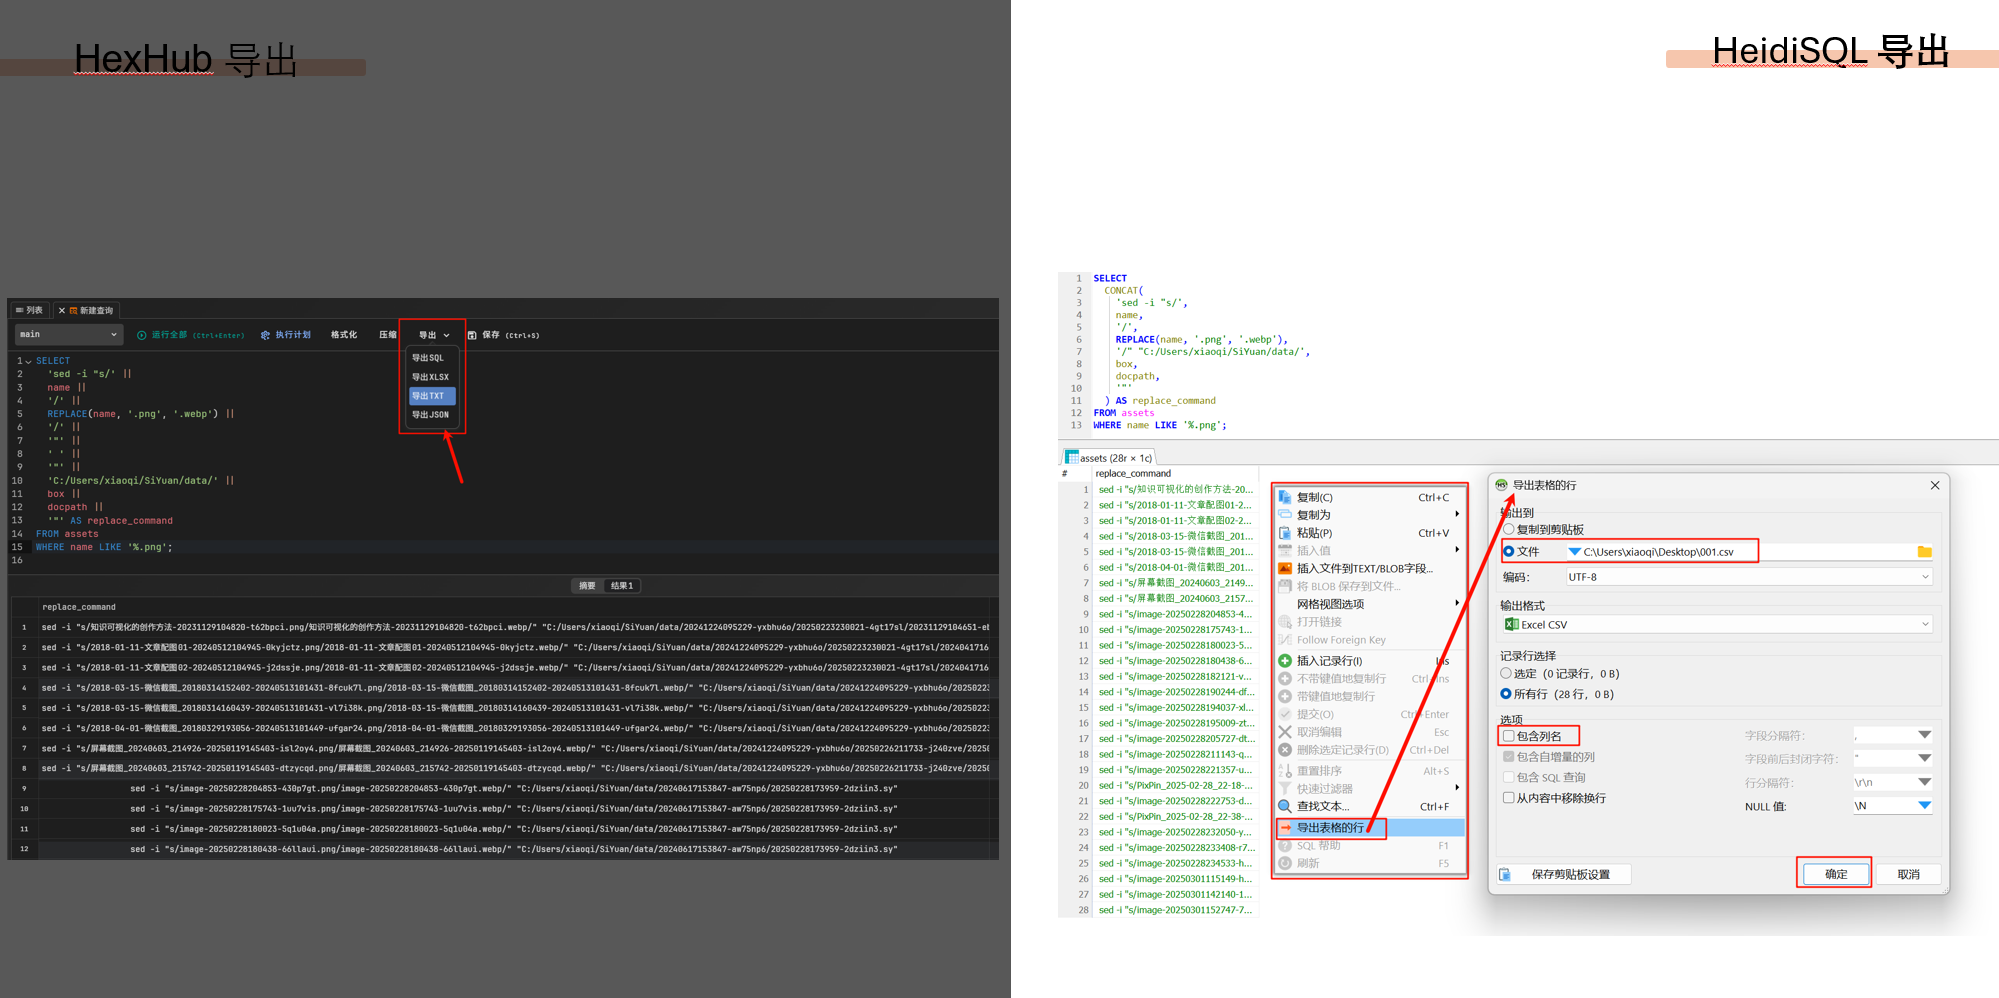
Task: Click the 执行计划 gear icon
Action: tap(265, 335)
